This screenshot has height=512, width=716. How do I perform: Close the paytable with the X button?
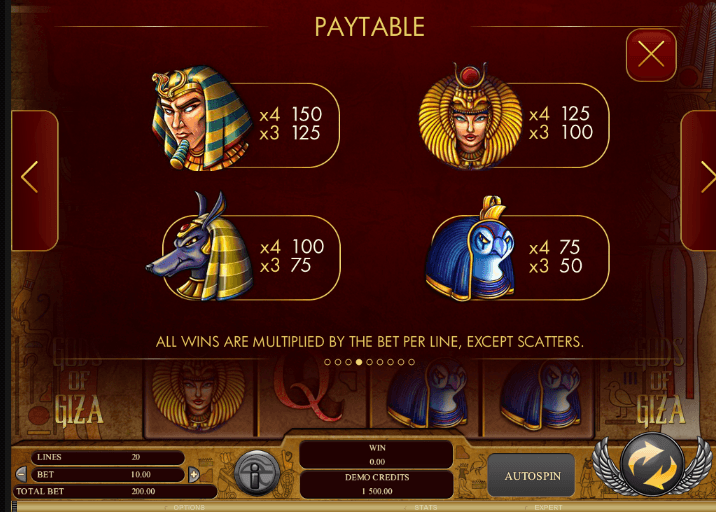tap(651, 55)
